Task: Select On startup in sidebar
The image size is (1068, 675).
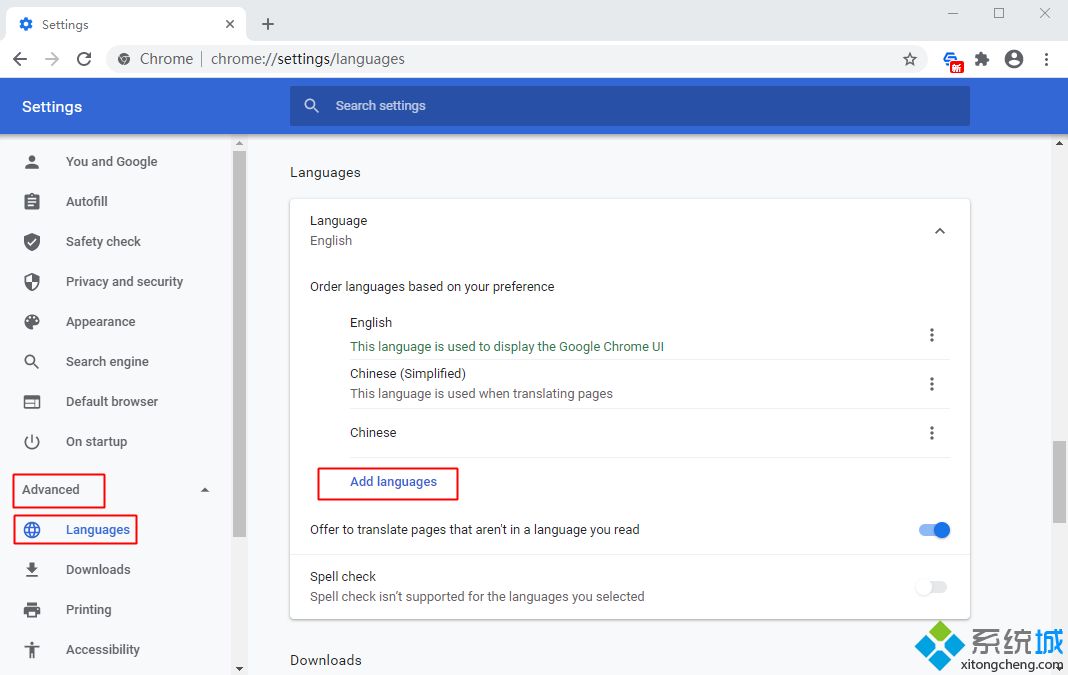Action: (97, 441)
